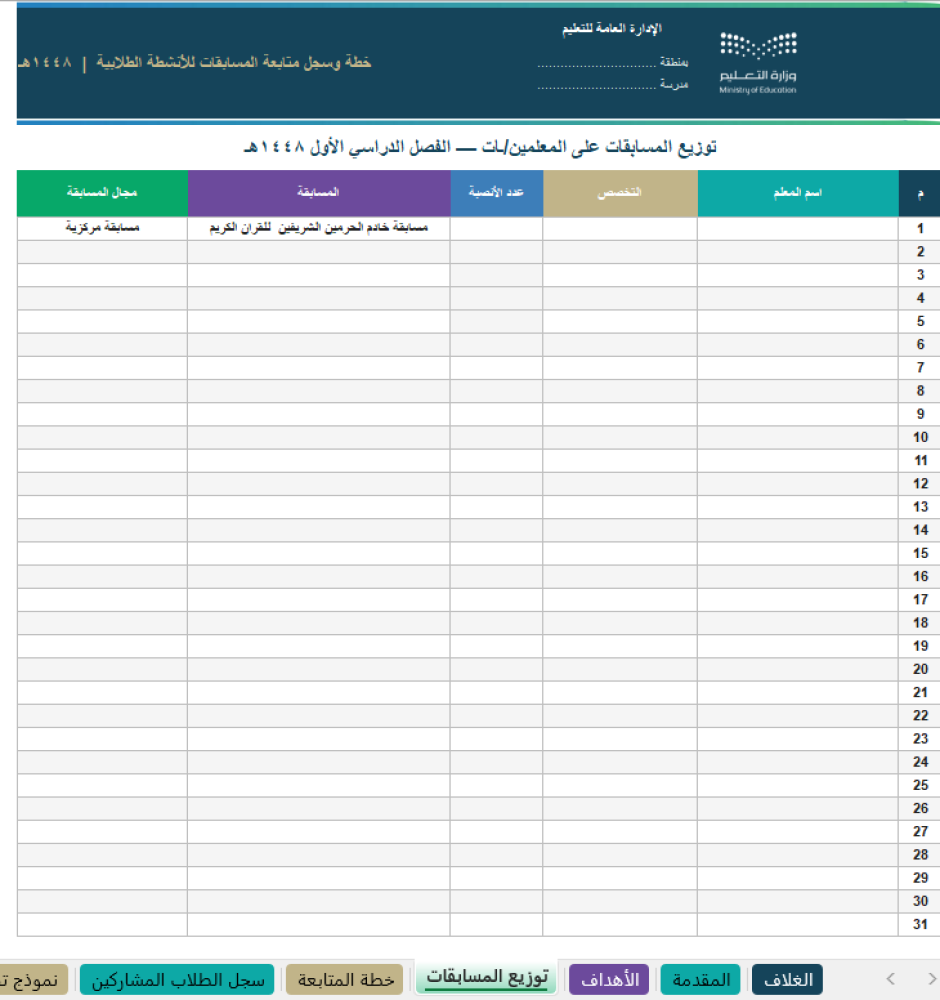Image resolution: width=940 pixels, height=1000 pixels.
Task: Open the سجل الطلاب المشاركين tab
Action: (x=177, y=979)
